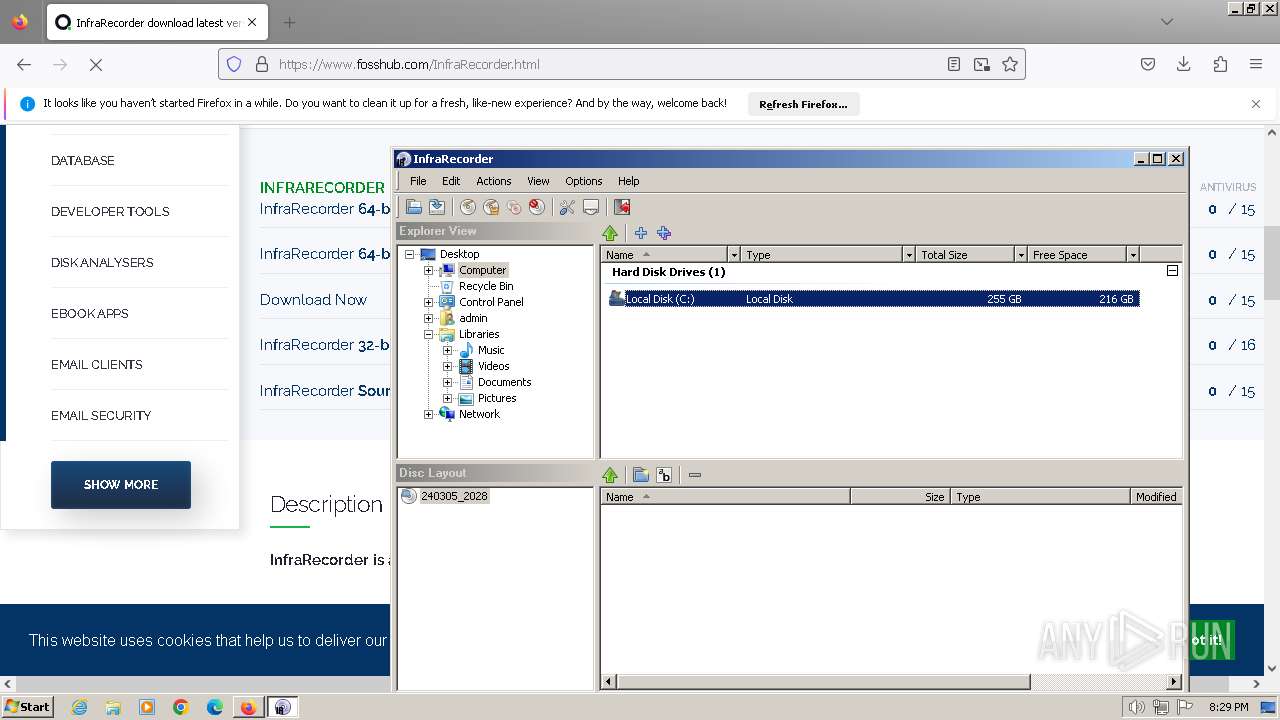The image size is (1280, 720).
Task: Expand the Music library node
Action: coord(448,350)
